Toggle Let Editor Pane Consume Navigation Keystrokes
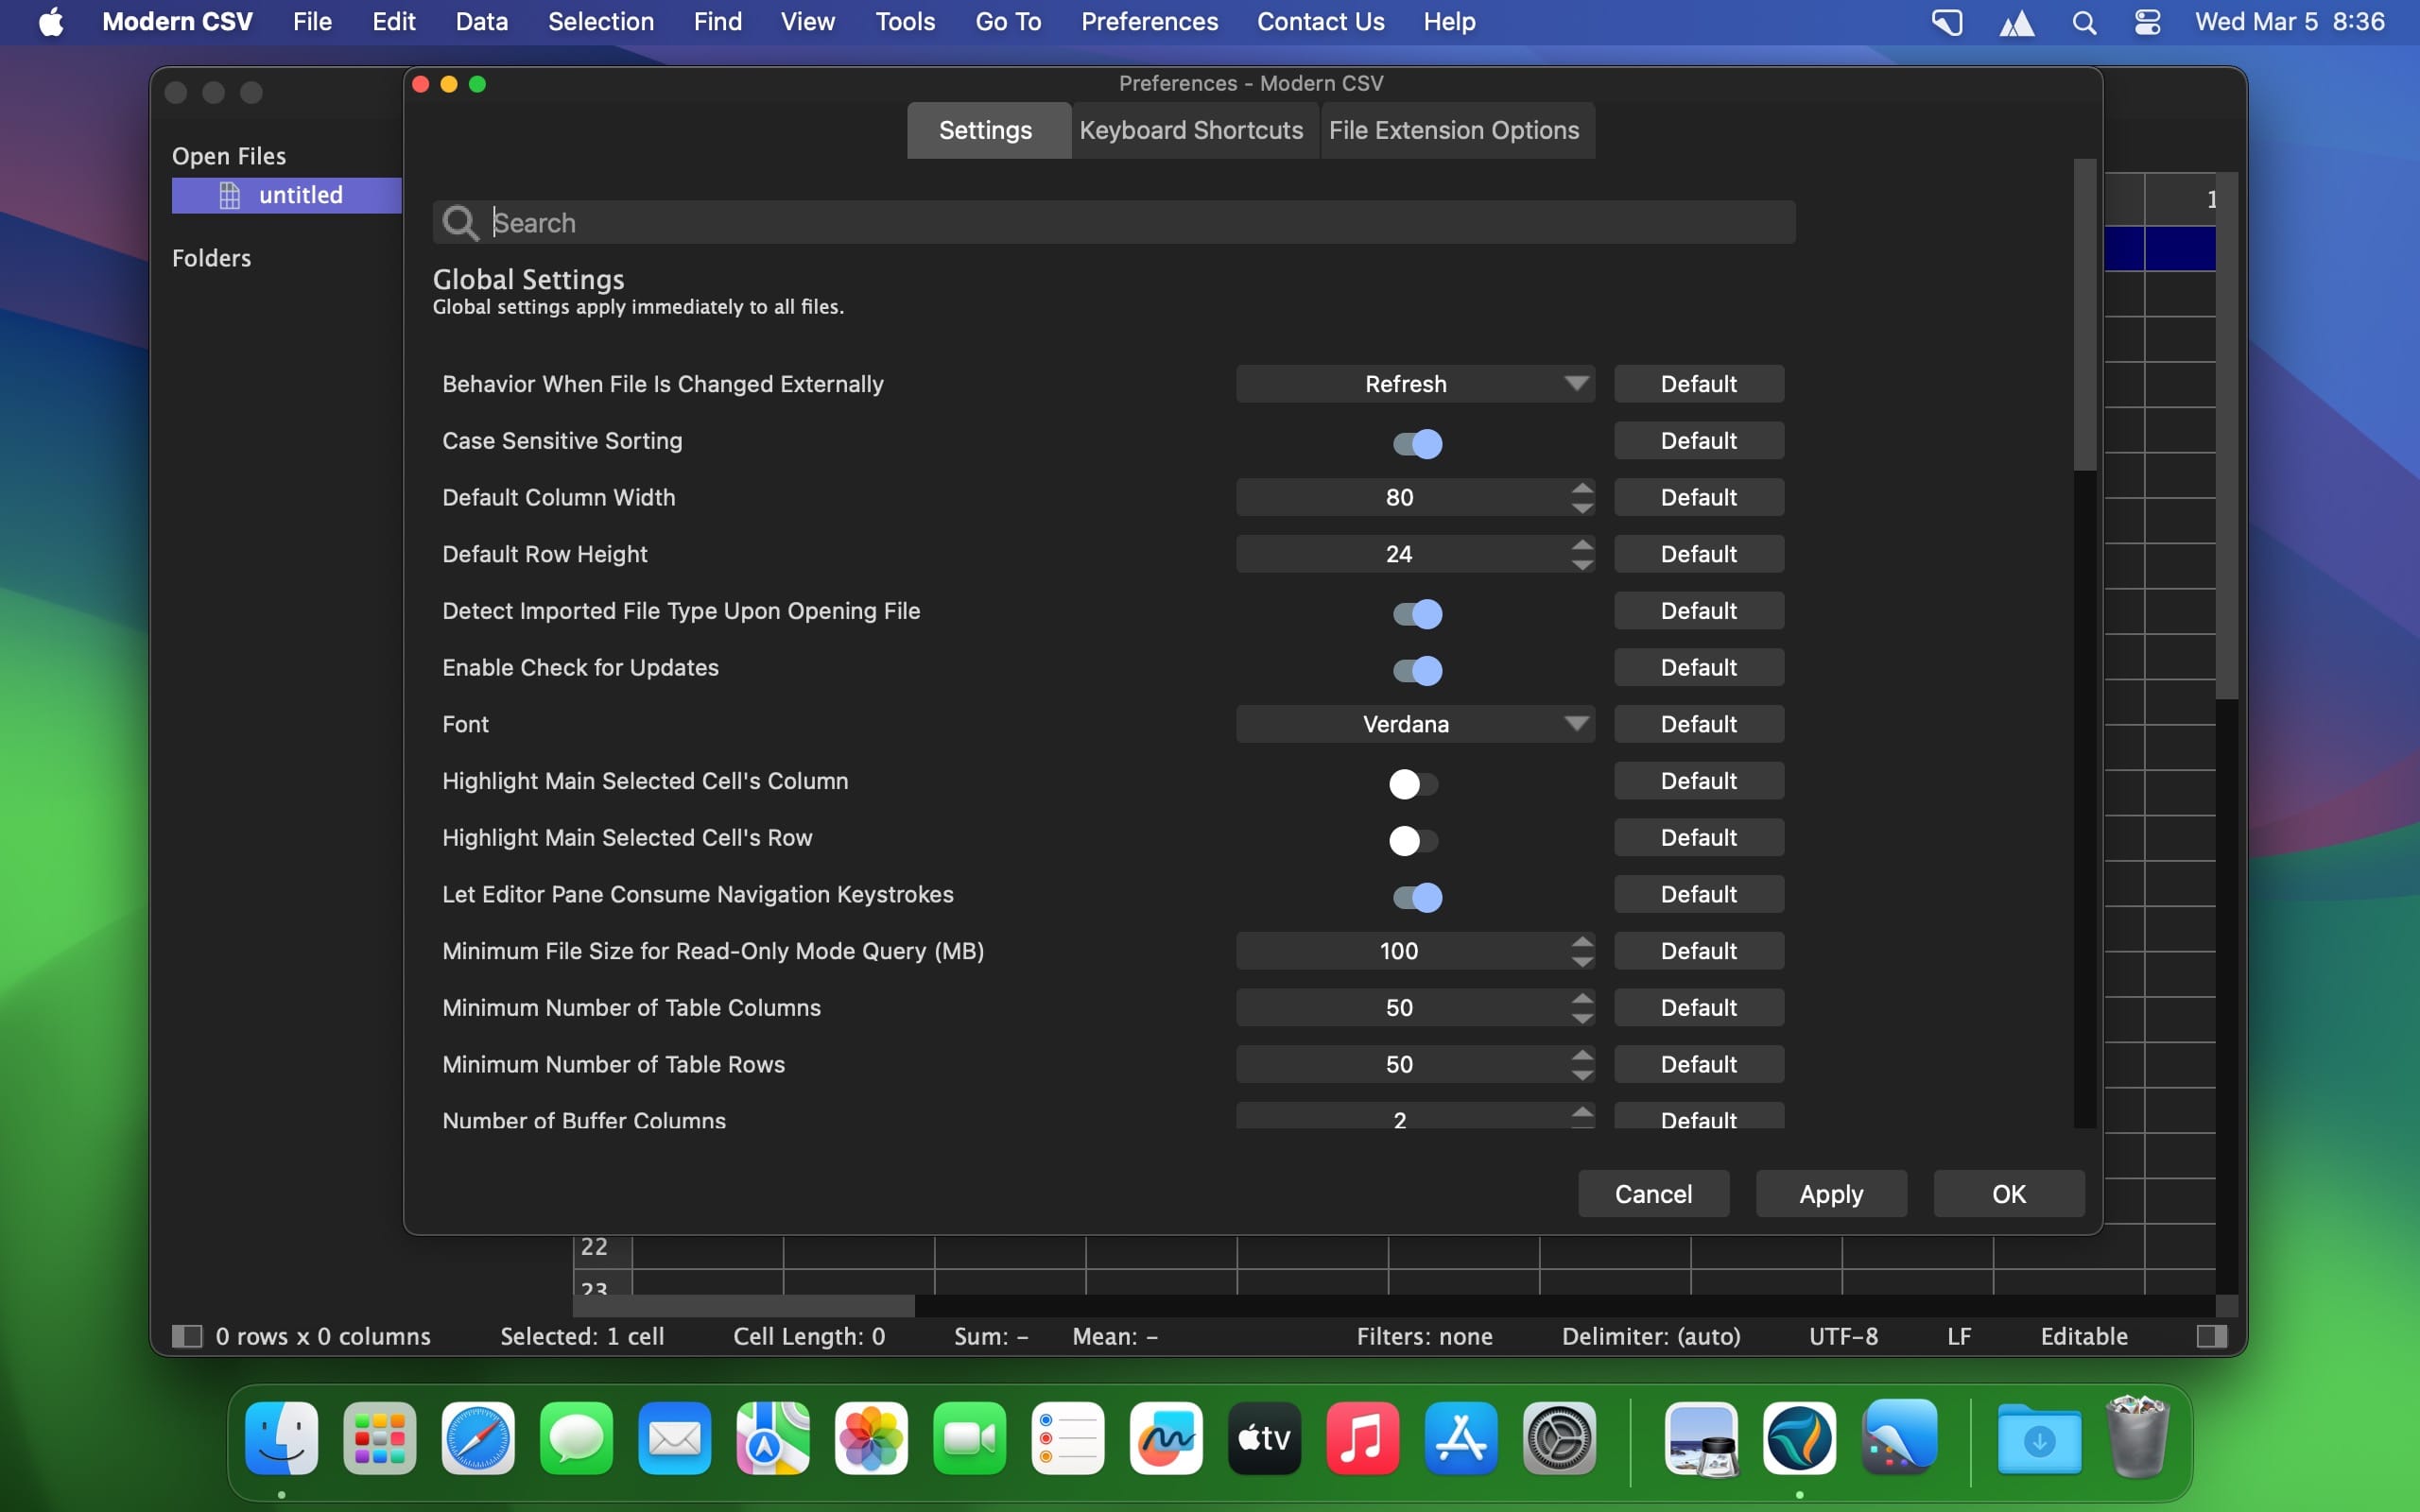2420x1512 pixels. pos(1417,896)
